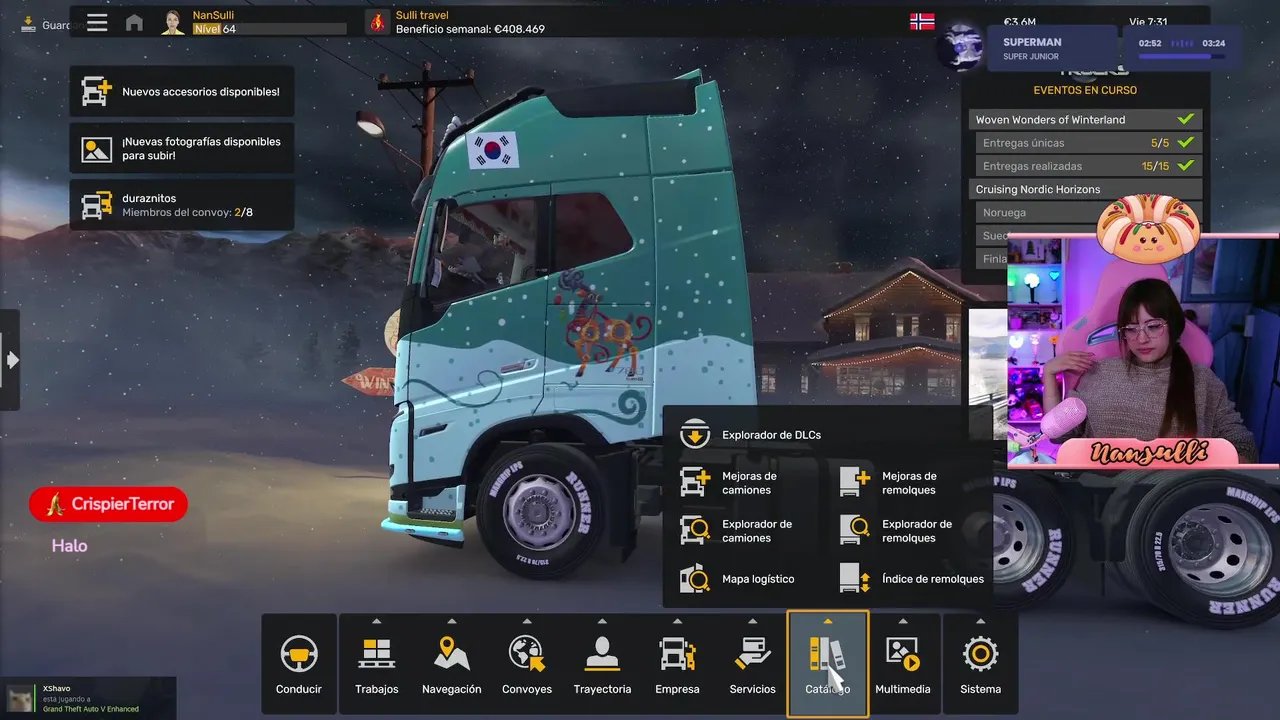Click the Sulli travel company logo

[x=377, y=22]
